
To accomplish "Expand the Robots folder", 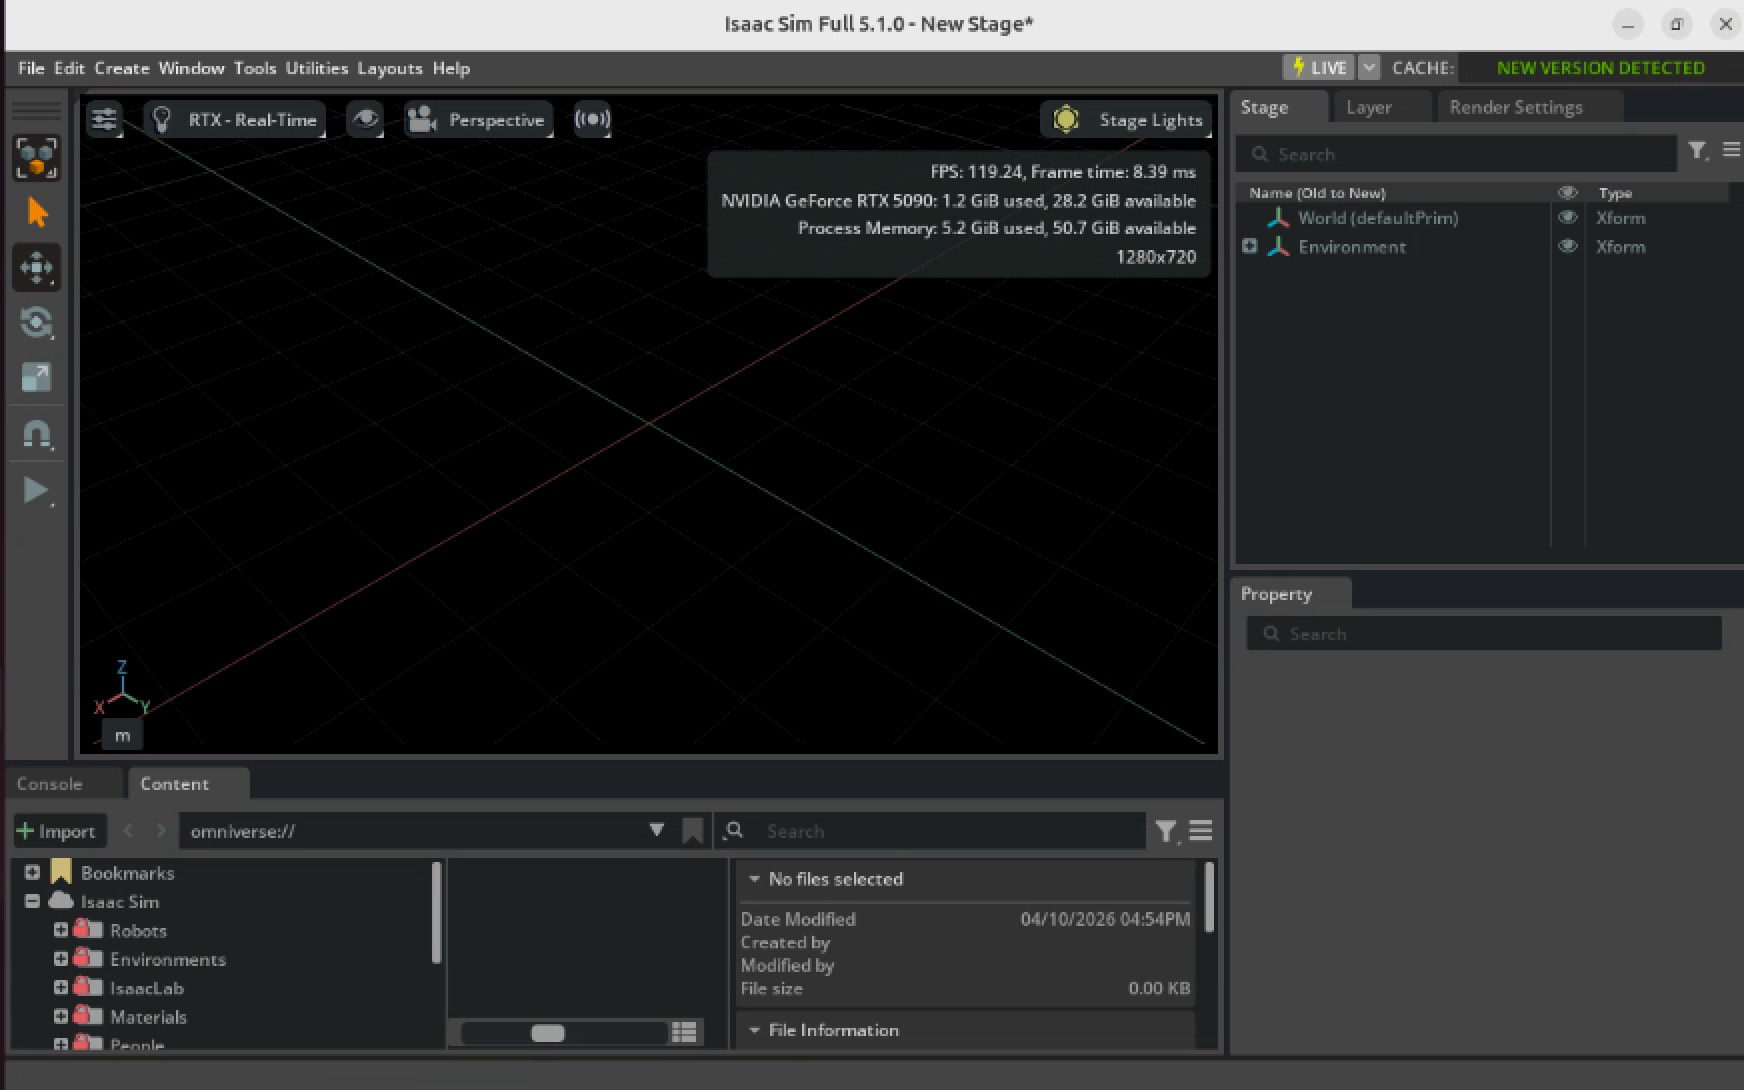I will coord(61,930).
